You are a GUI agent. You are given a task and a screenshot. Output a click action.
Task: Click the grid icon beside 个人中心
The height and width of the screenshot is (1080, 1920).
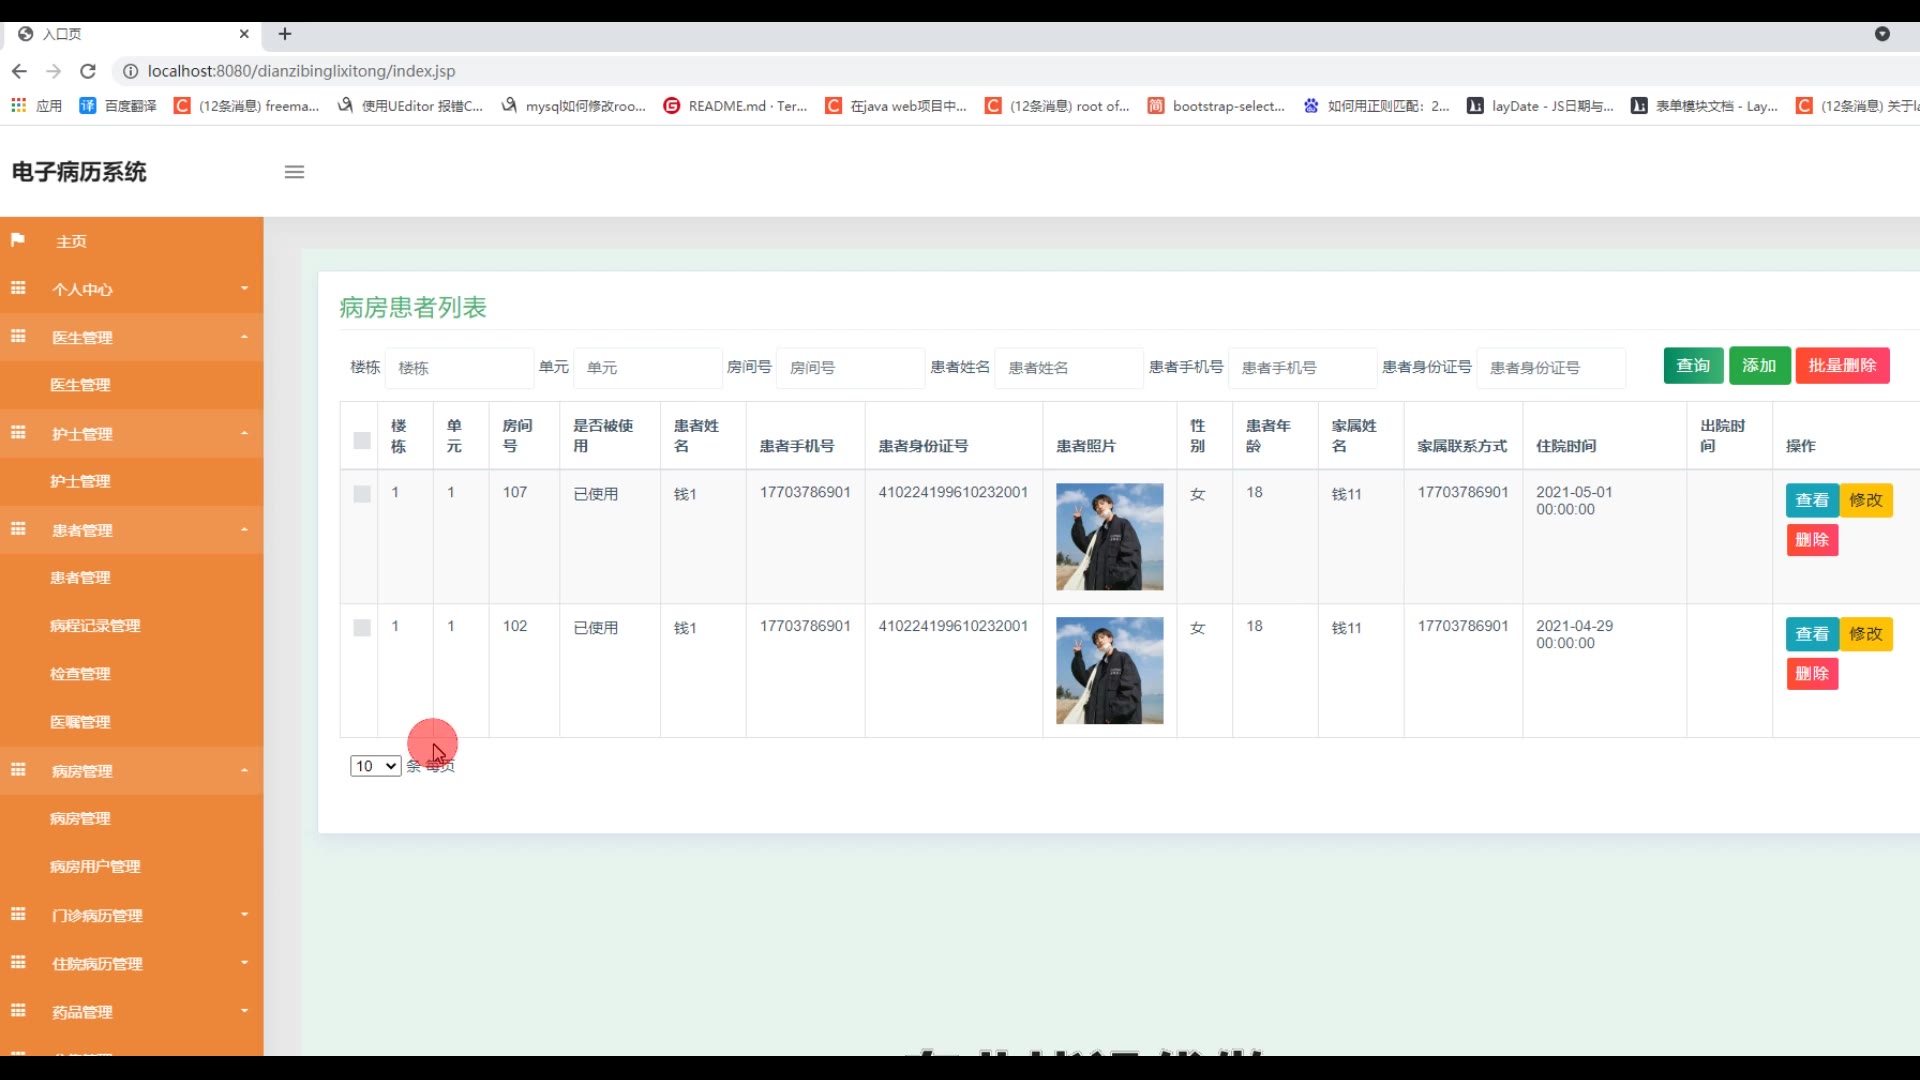(18, 288)
